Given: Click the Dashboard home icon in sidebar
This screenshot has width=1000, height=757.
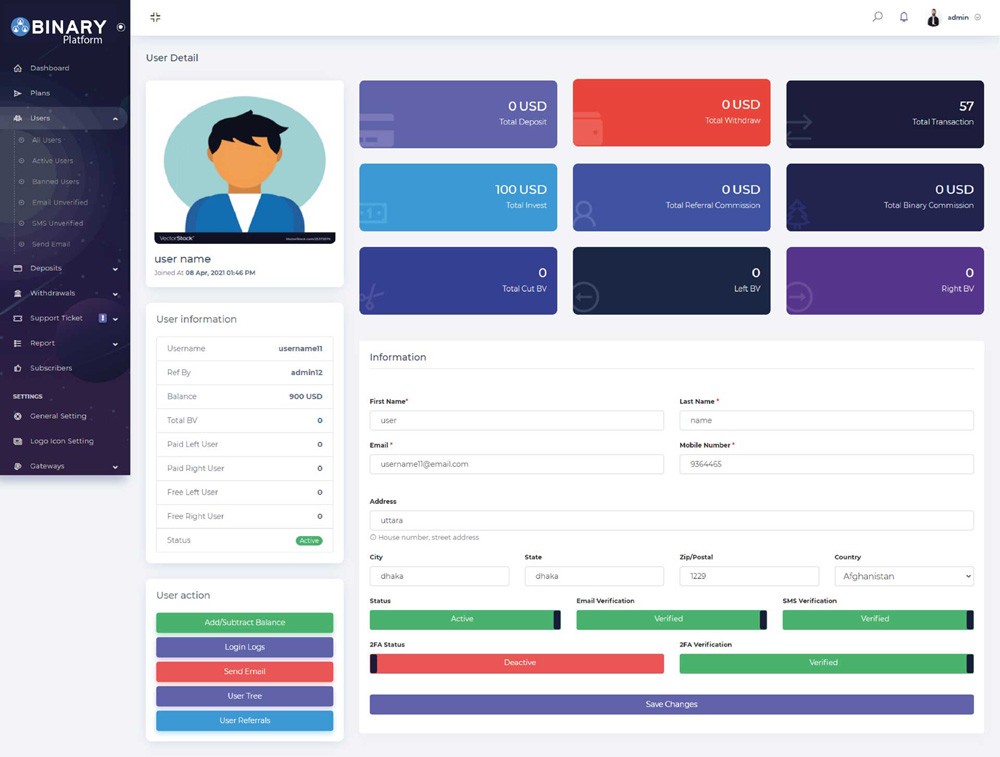Looking at the screenshot, I should click(18, 68).
